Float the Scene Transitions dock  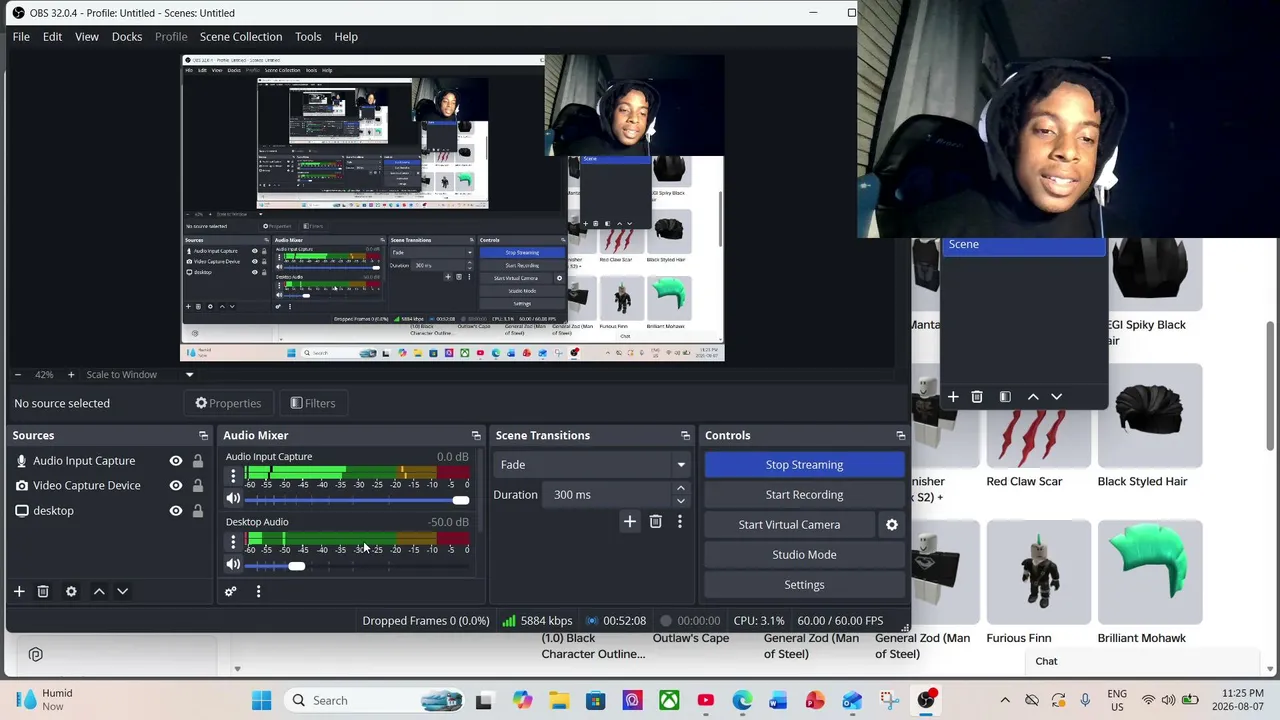pyautogui.click(x=685, y=435)
